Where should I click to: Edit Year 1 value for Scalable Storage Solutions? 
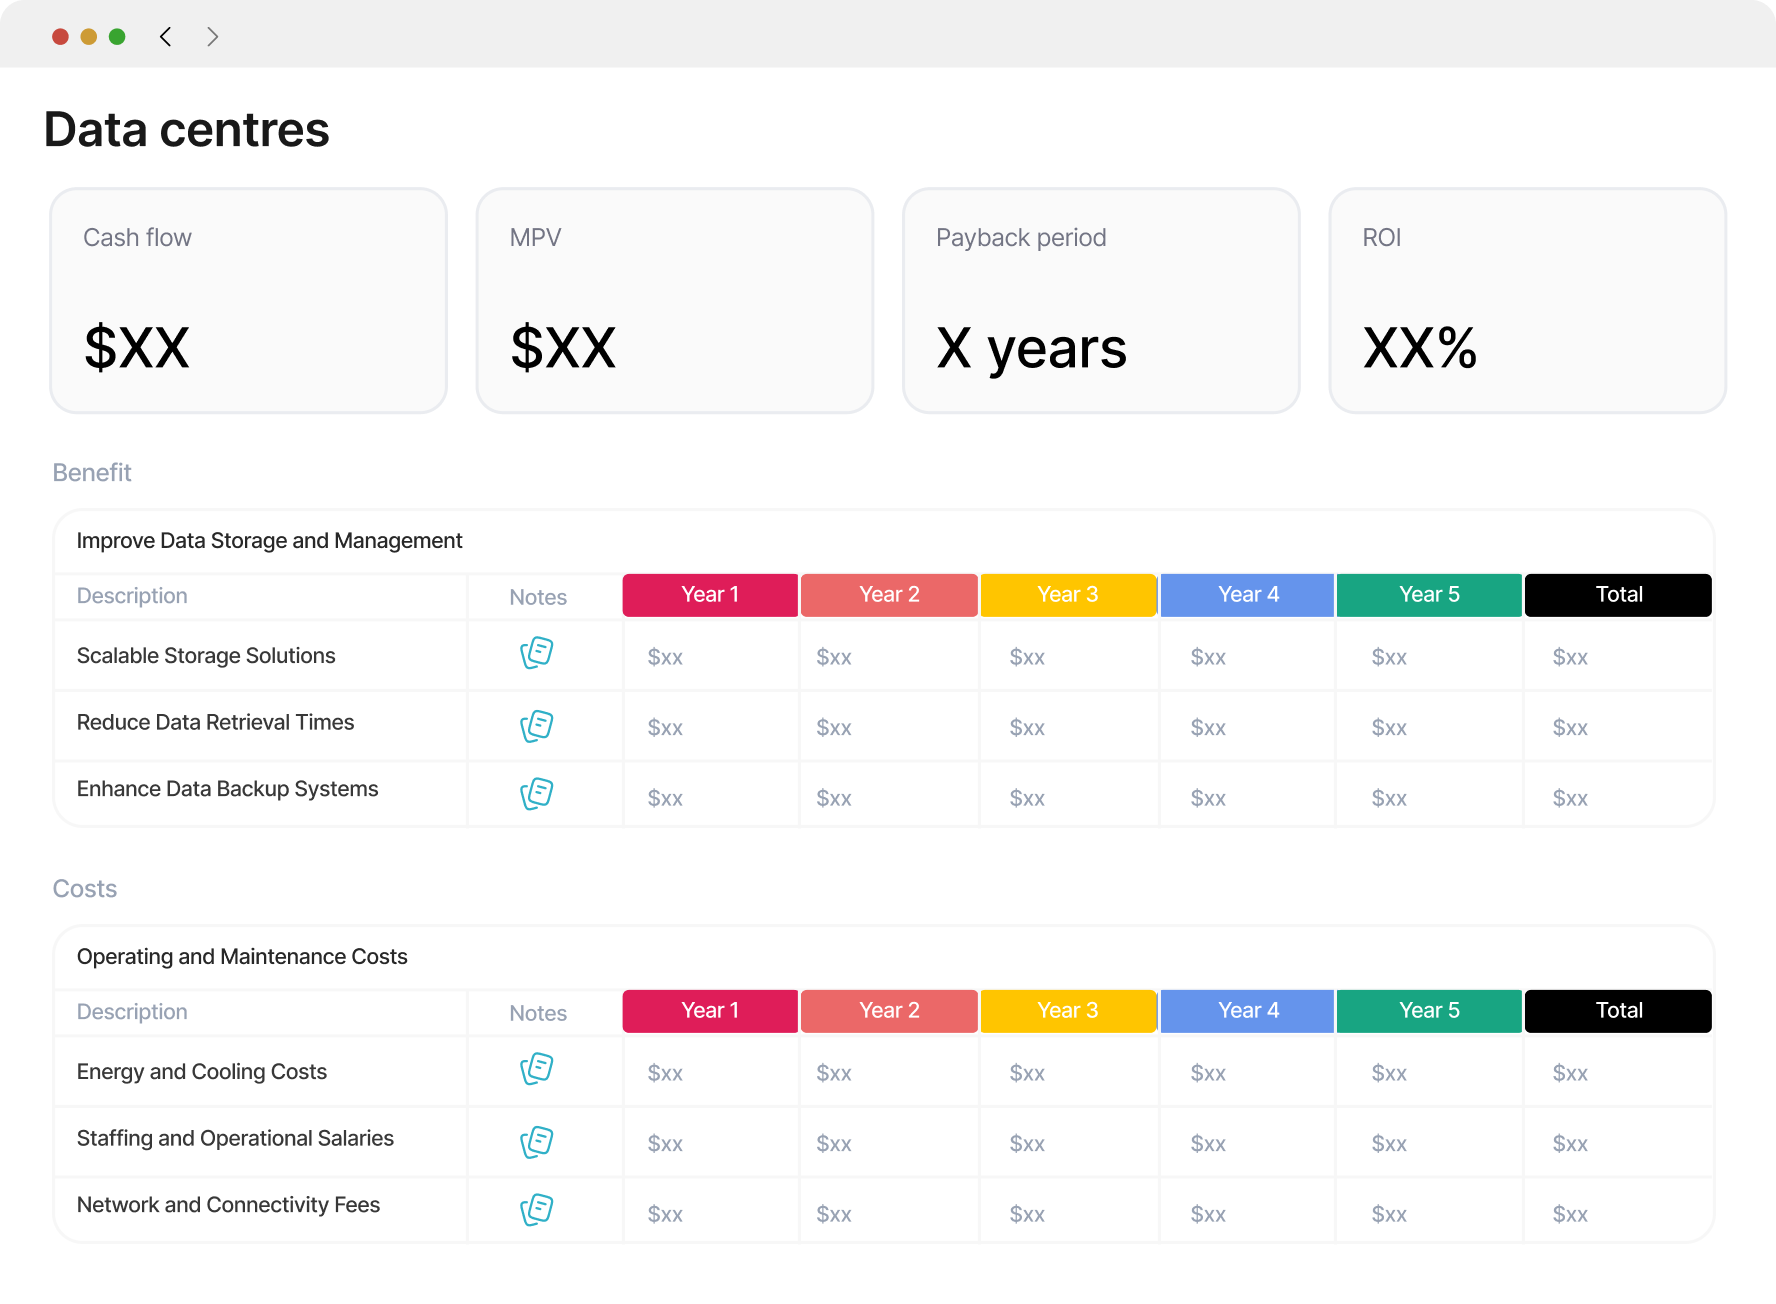[665, 657]
